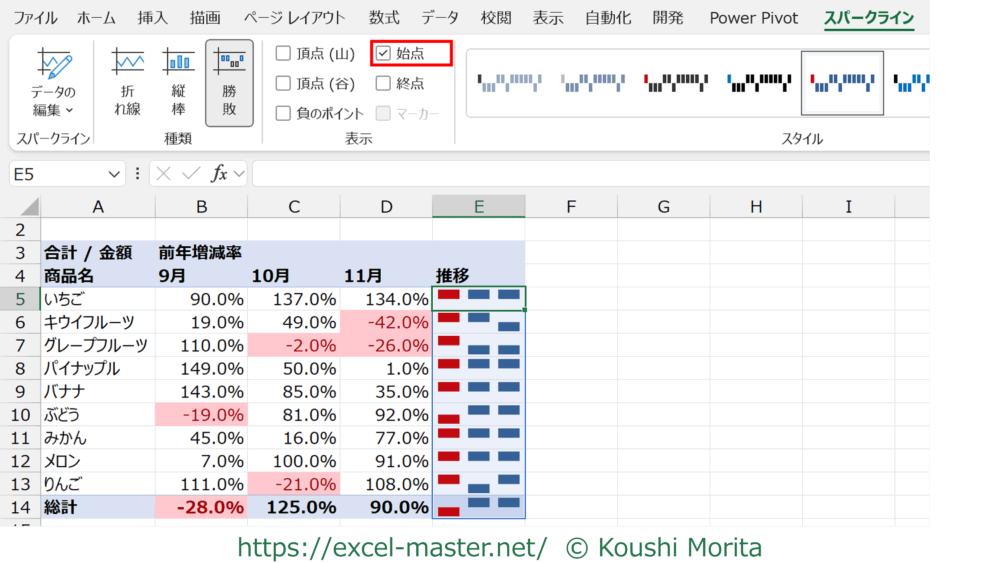The image size is (1000, 563).
Task: Enable the 頂点 (山) high point checkbox
Action: [x=283, y=54]
